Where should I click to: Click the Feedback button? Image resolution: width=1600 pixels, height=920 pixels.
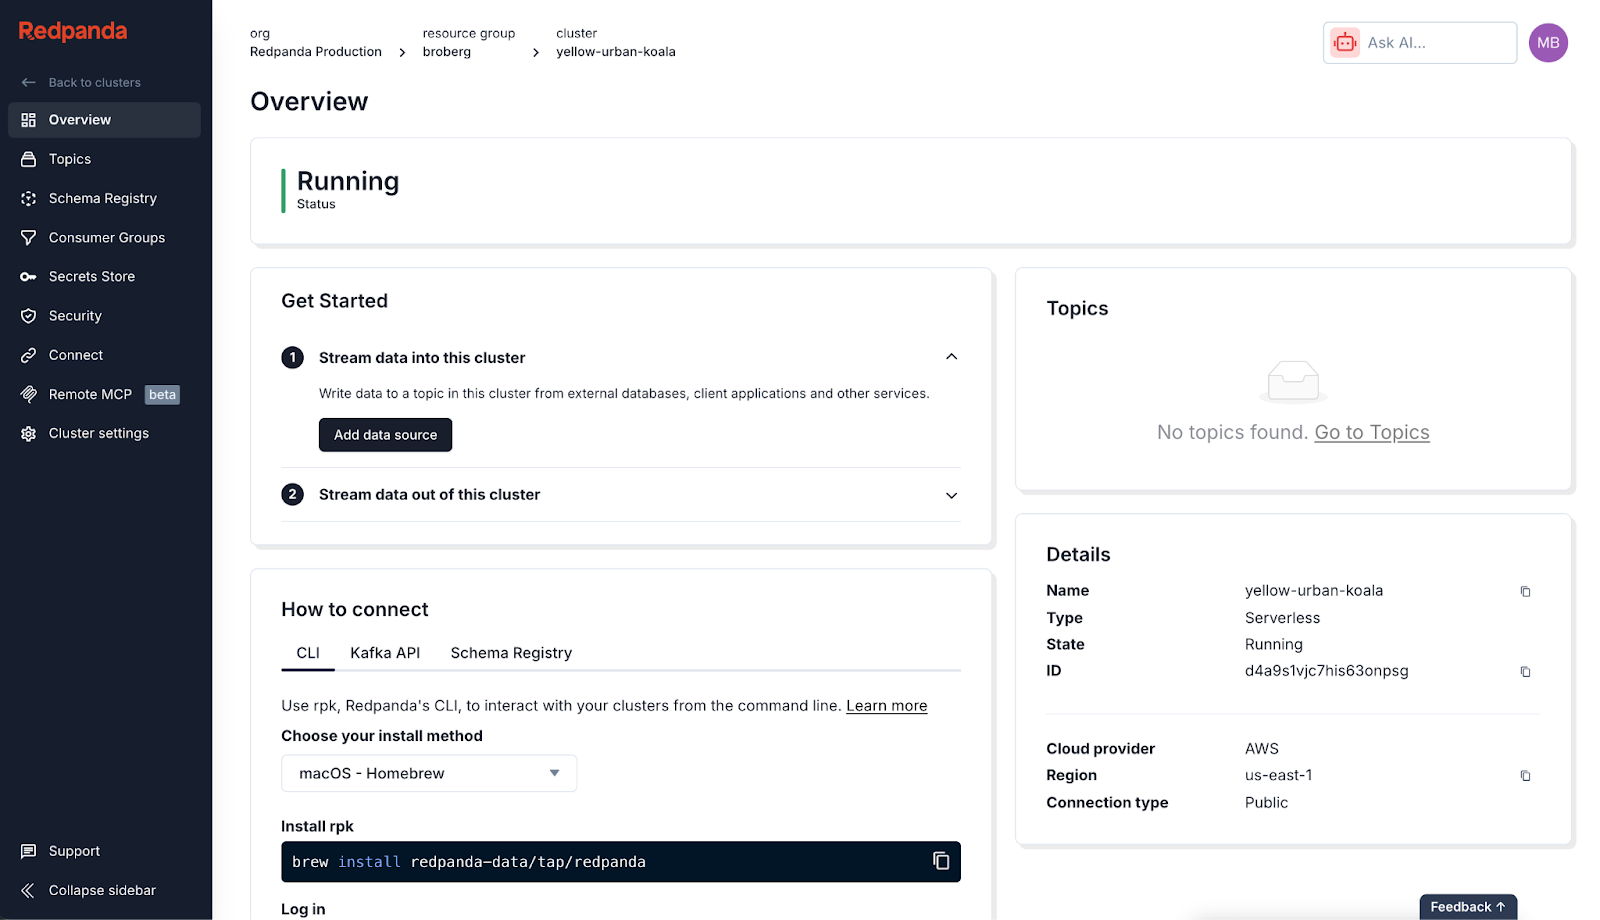click(x=1467, y=907)
